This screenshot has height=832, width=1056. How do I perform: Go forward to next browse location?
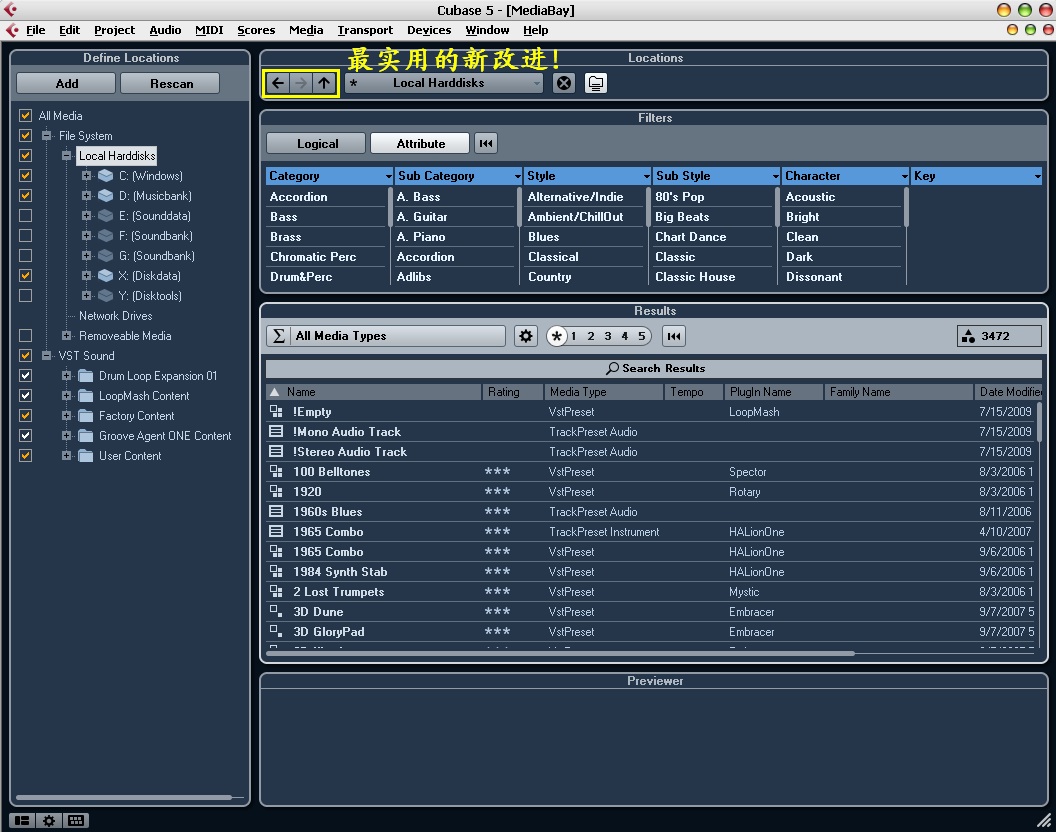300,83
